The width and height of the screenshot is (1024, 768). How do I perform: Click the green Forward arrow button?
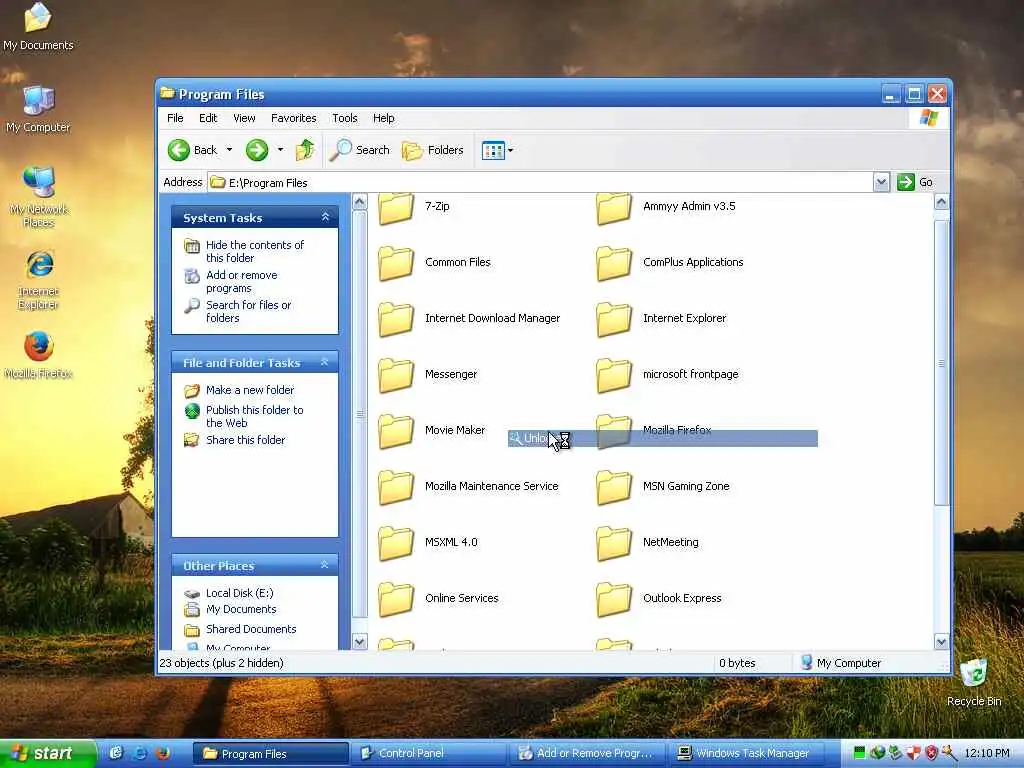tap(257, 150)
